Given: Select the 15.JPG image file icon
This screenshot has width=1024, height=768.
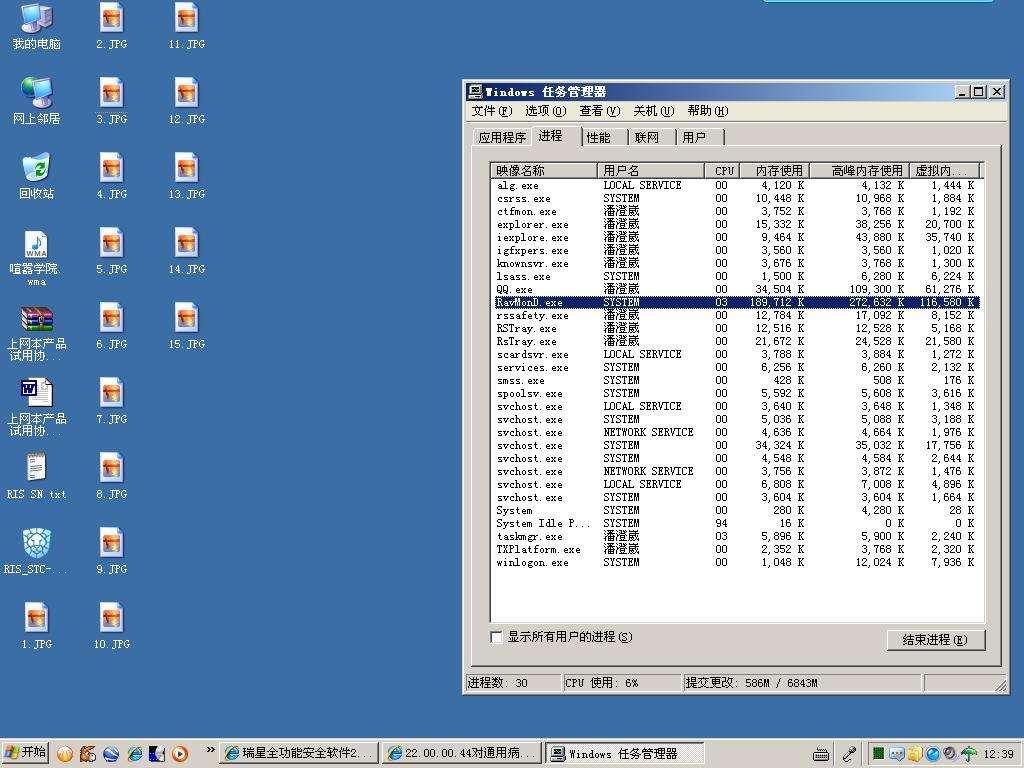Looking at the screenshot, I should point(186,319).
